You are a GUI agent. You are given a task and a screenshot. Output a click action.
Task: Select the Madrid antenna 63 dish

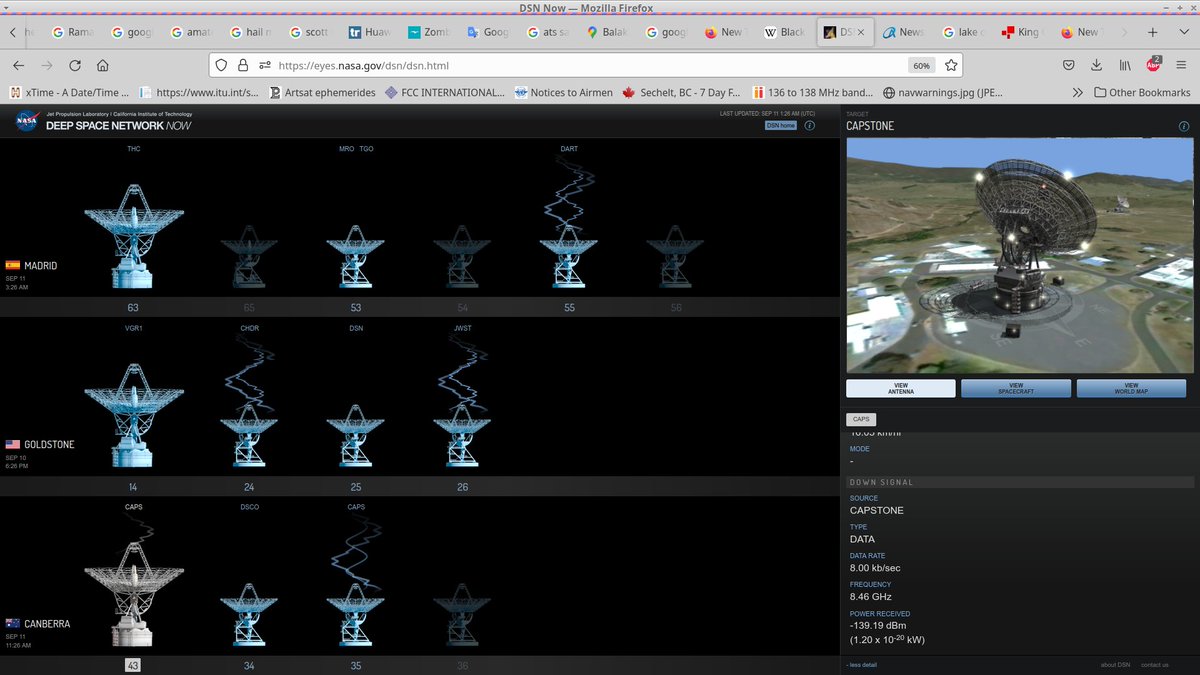[133, 236]
